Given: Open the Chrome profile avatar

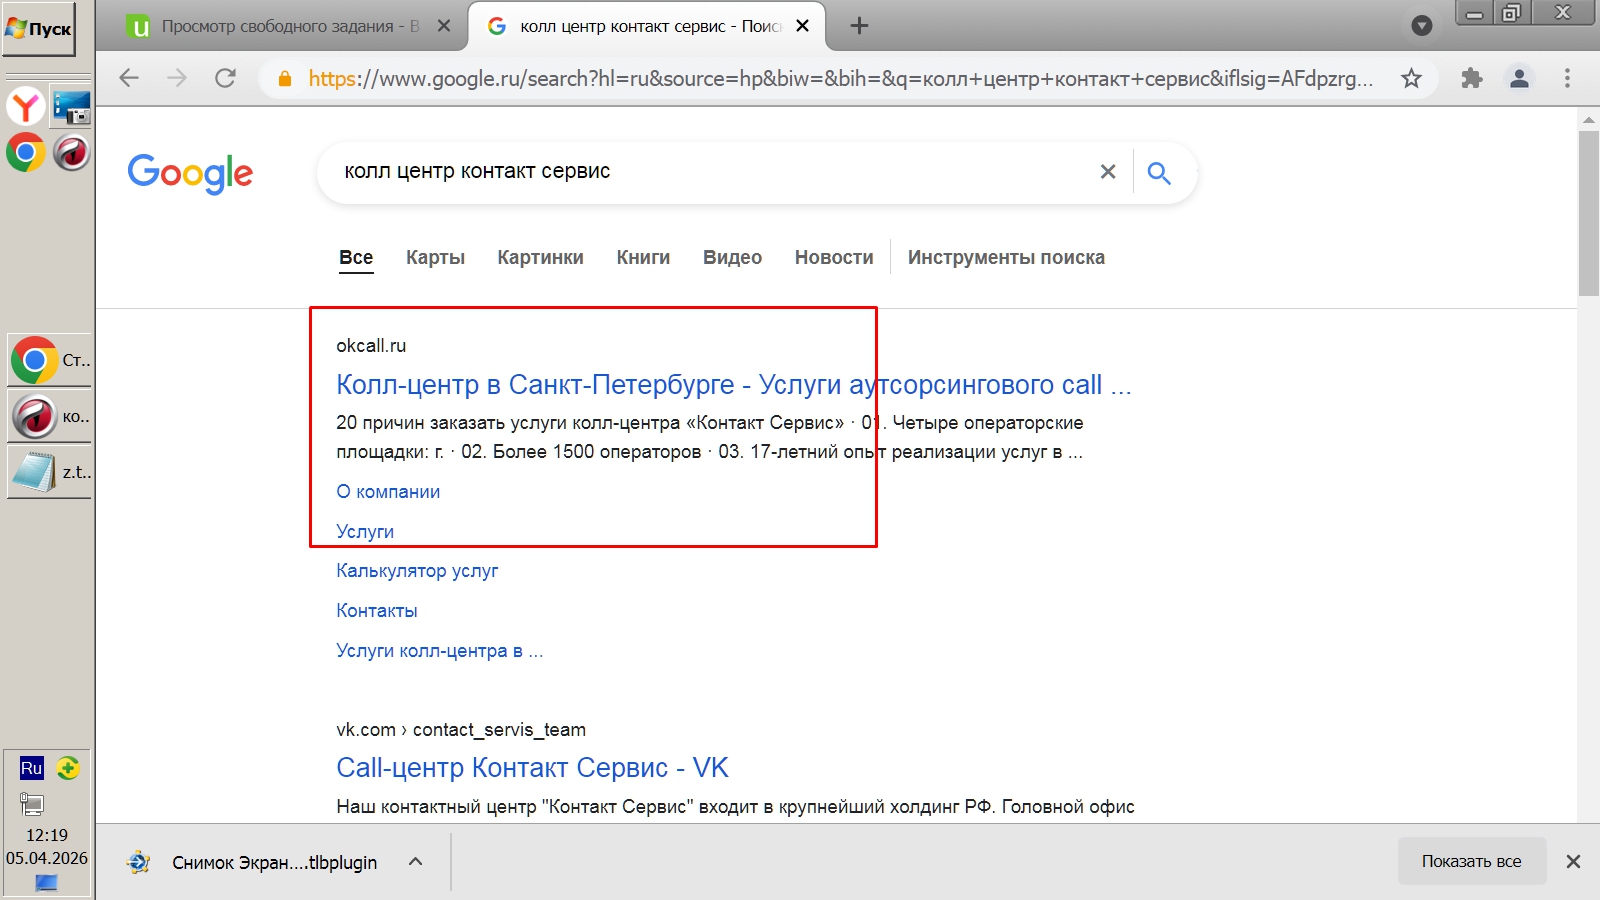Looking at the screenshot, I should tap(1519, 78).
